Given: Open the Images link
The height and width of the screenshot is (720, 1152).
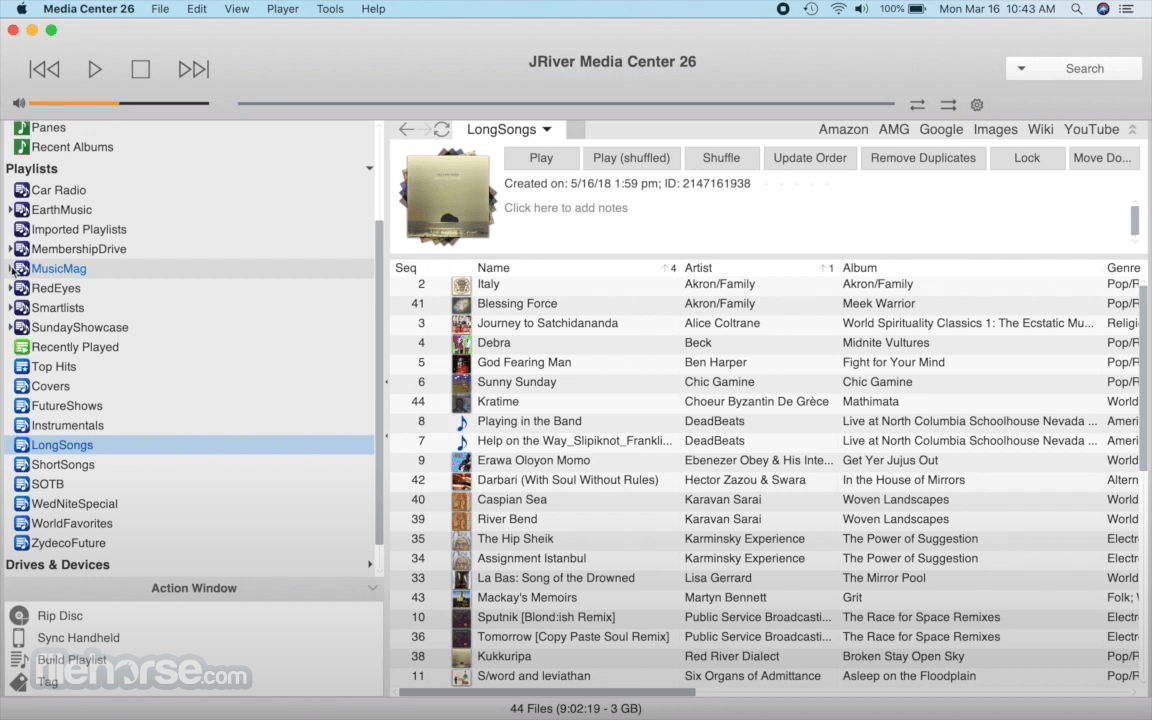Looking at the screenshot, I should click(996, 129).
